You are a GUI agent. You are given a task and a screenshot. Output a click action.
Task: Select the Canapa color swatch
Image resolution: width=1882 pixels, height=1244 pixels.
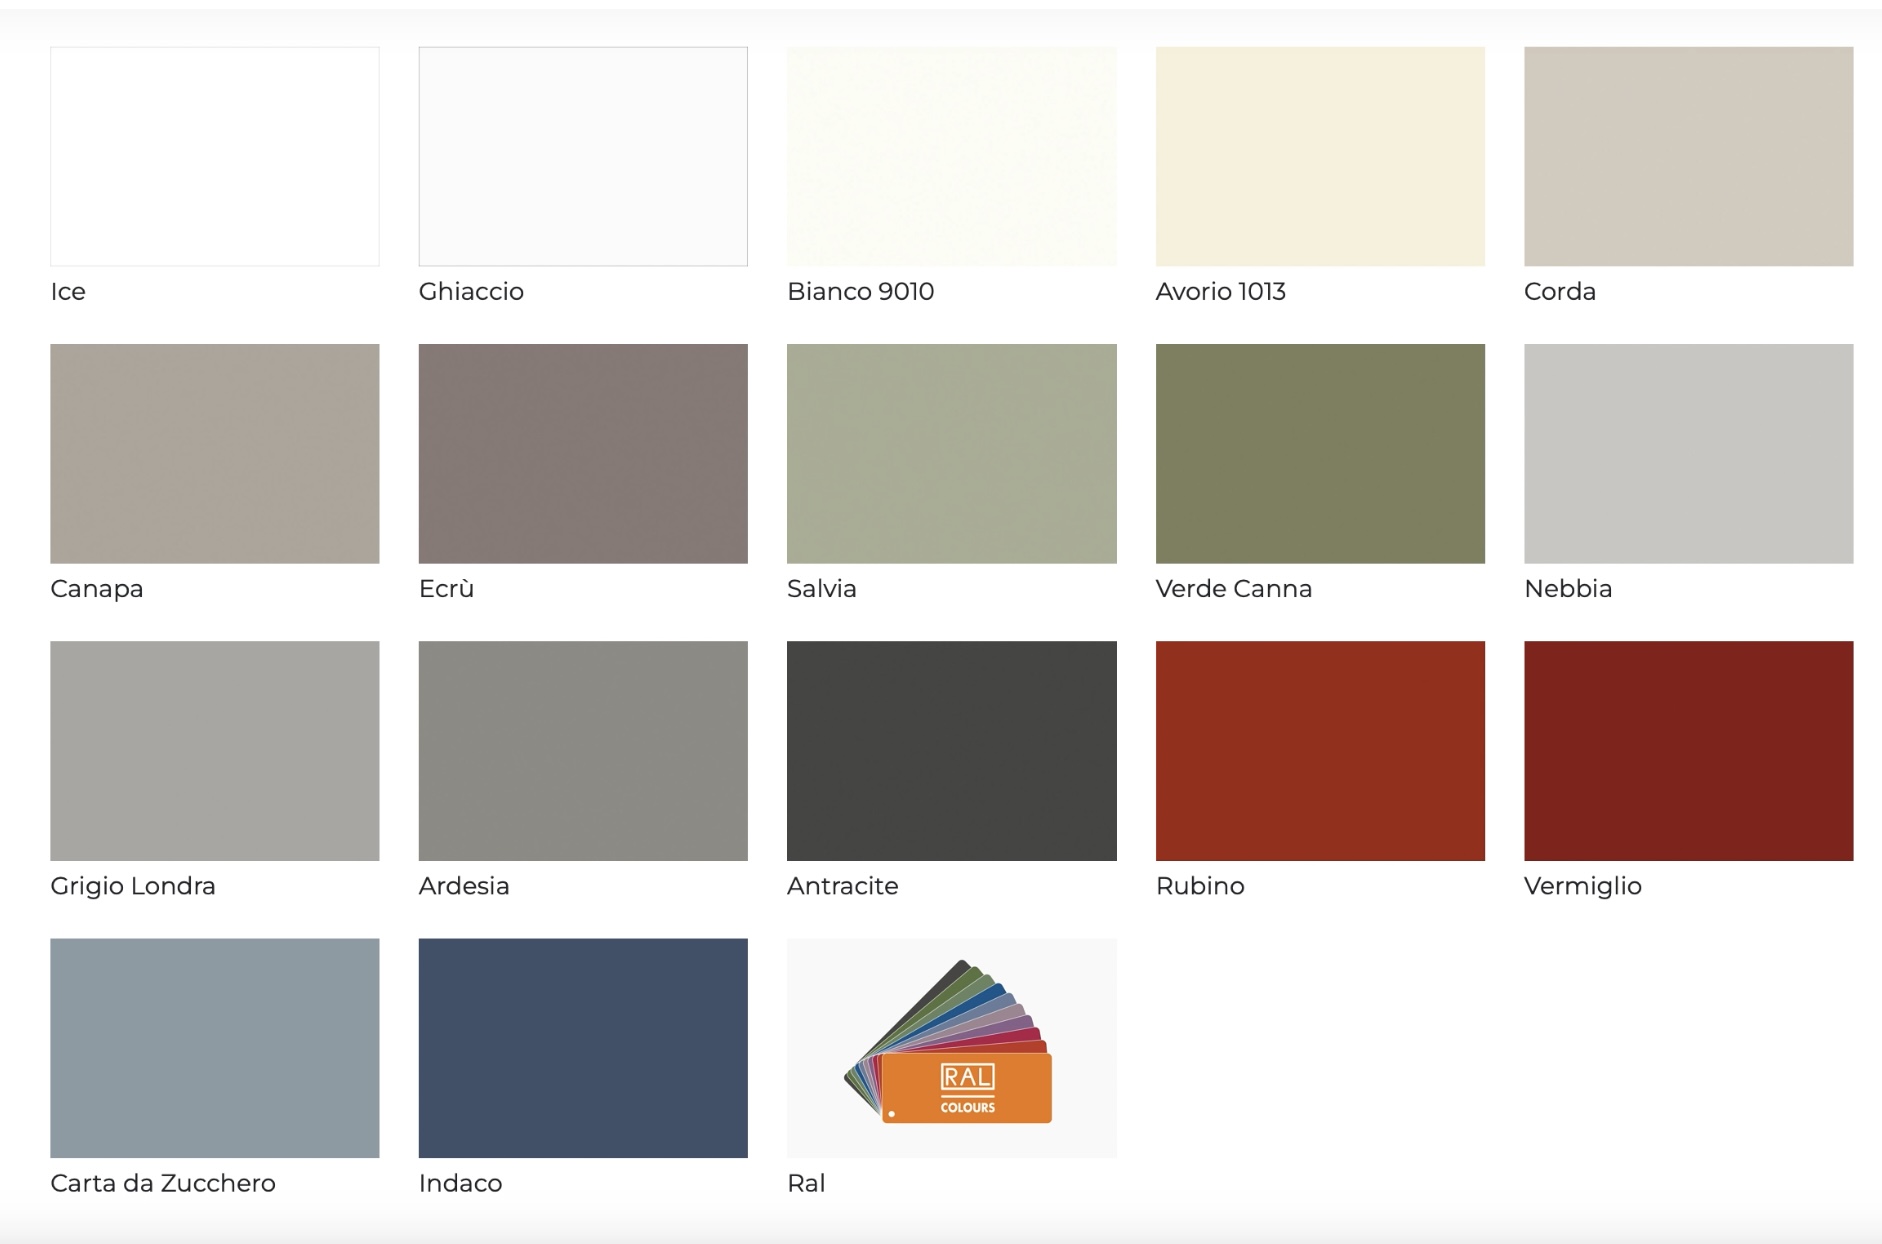point(215,453)
